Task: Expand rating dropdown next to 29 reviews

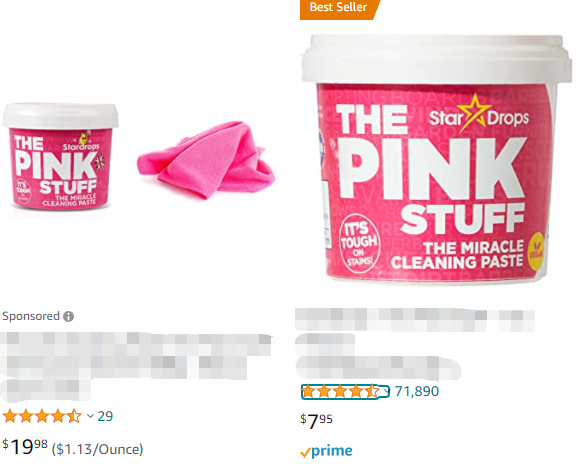Action: coord(90,416)
